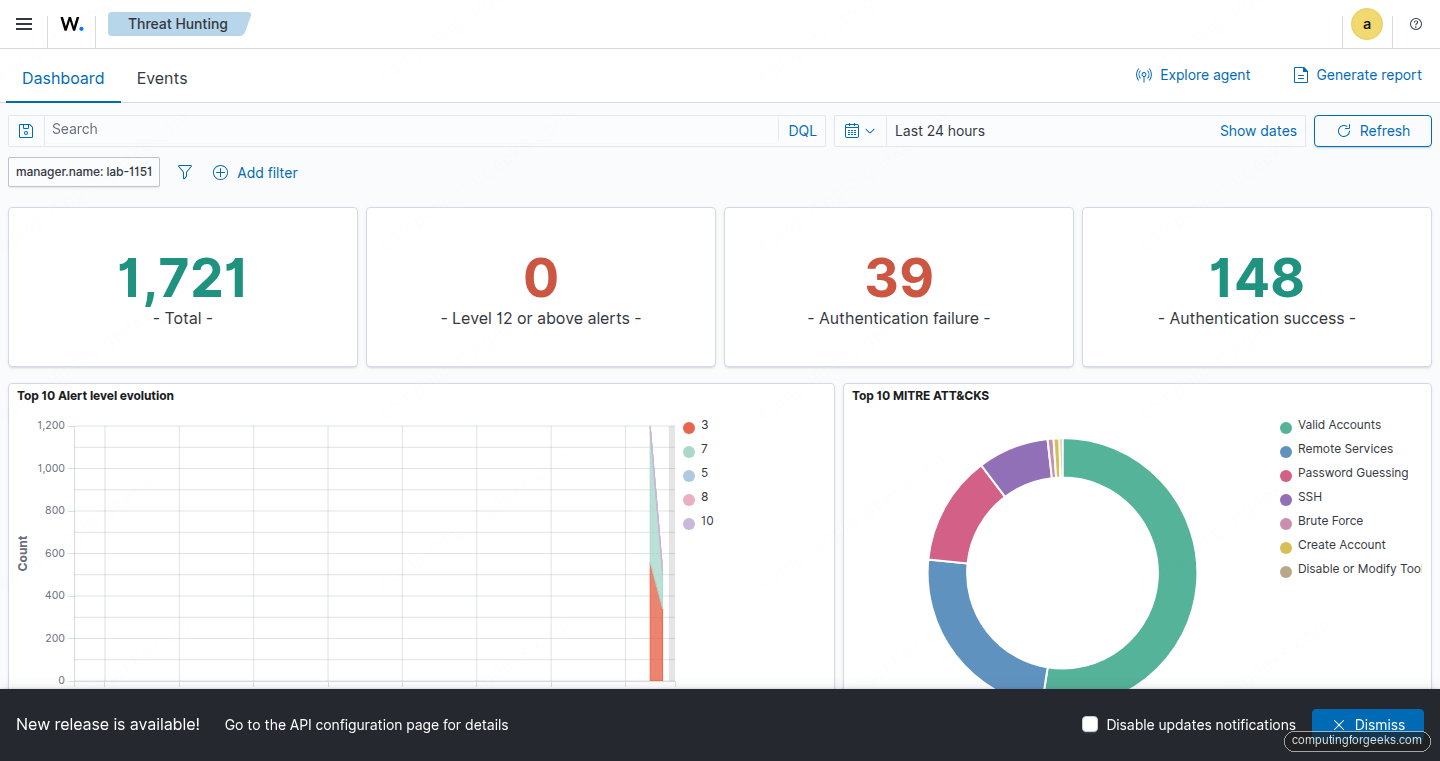This screenshot has height=761, width=1440.
Task: Open the DQL query language selector
Action: tap(801, 130)
